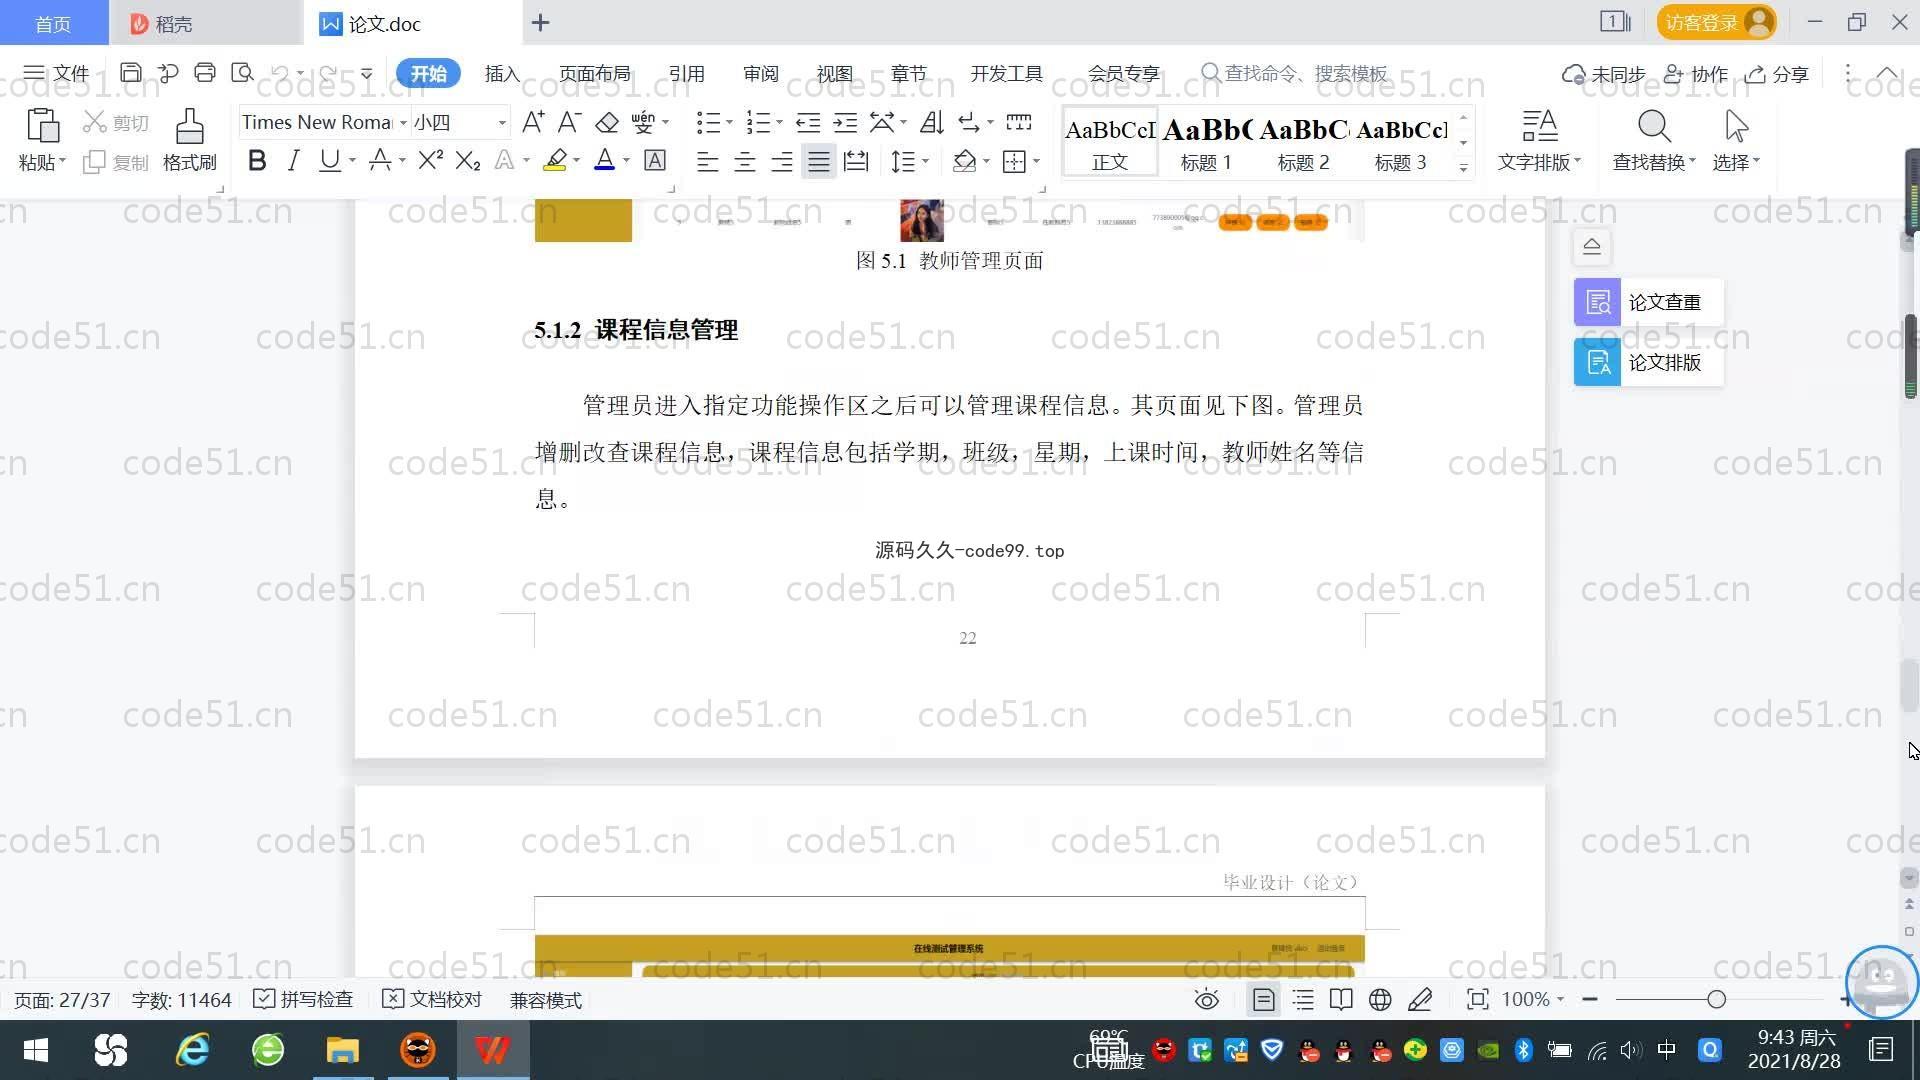
Task: Toggle bold formatting
Action: coord(257,160)
